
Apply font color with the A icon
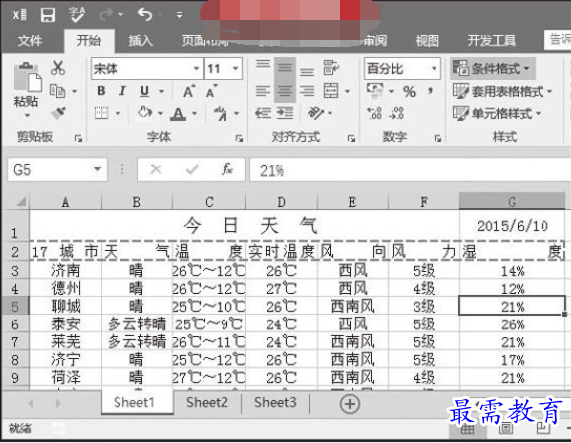coord(178,114)
